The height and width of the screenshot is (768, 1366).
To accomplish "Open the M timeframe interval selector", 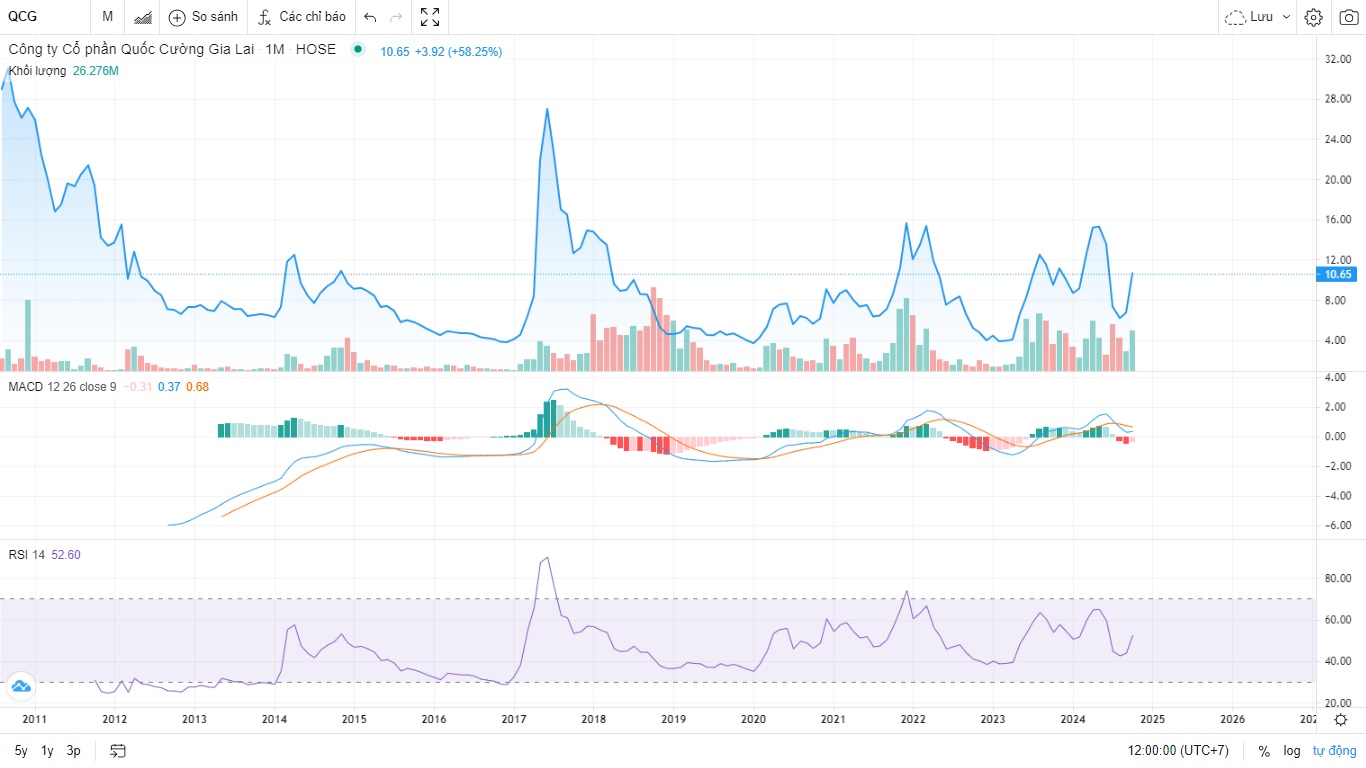I will tap(107, 17).
